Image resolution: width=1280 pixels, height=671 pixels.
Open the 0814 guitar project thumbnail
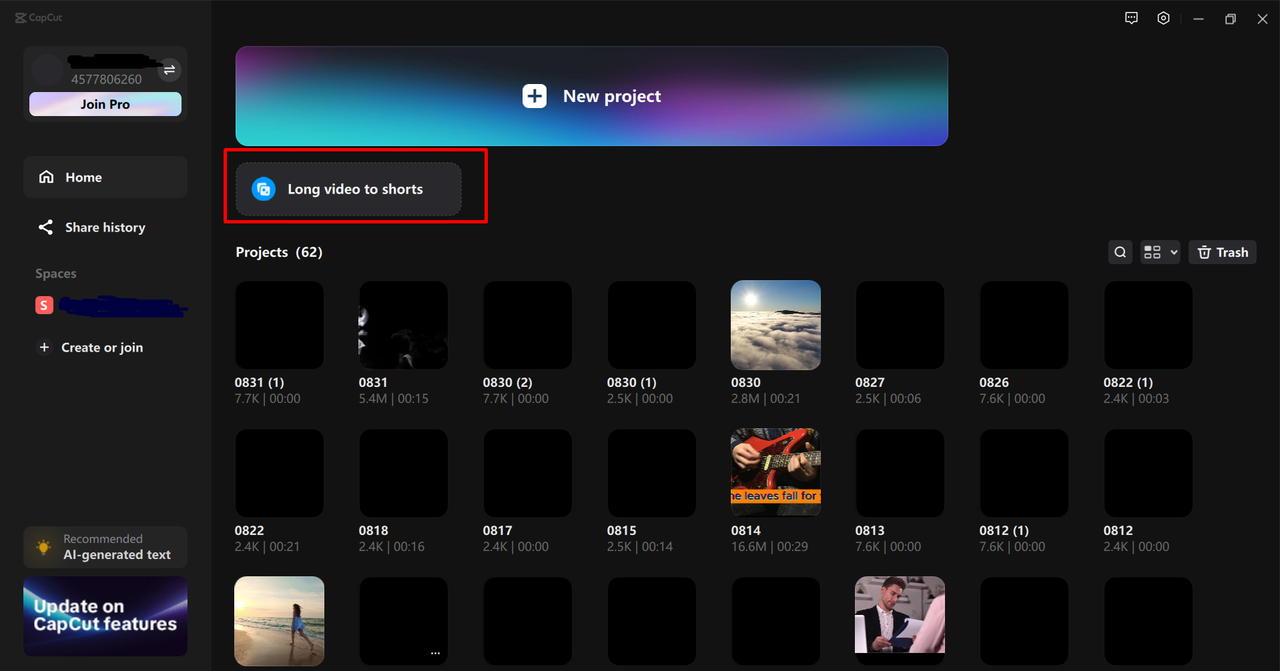point(776,473)
